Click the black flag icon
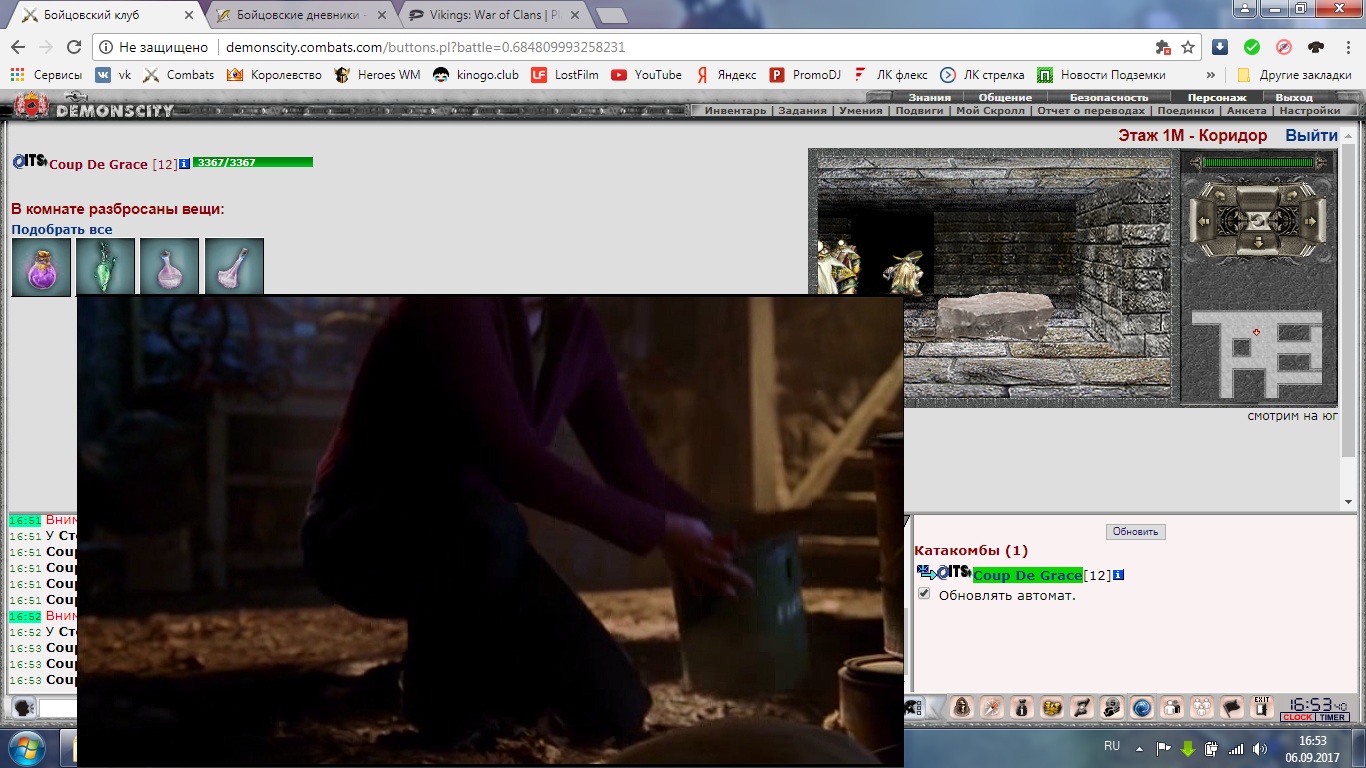 pos(1232,707)
